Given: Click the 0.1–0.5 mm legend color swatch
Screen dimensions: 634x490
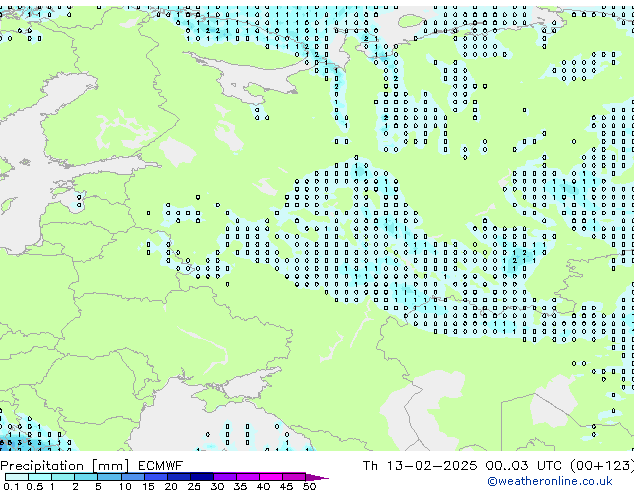Looking at the screenshot, I should point(17,477).
